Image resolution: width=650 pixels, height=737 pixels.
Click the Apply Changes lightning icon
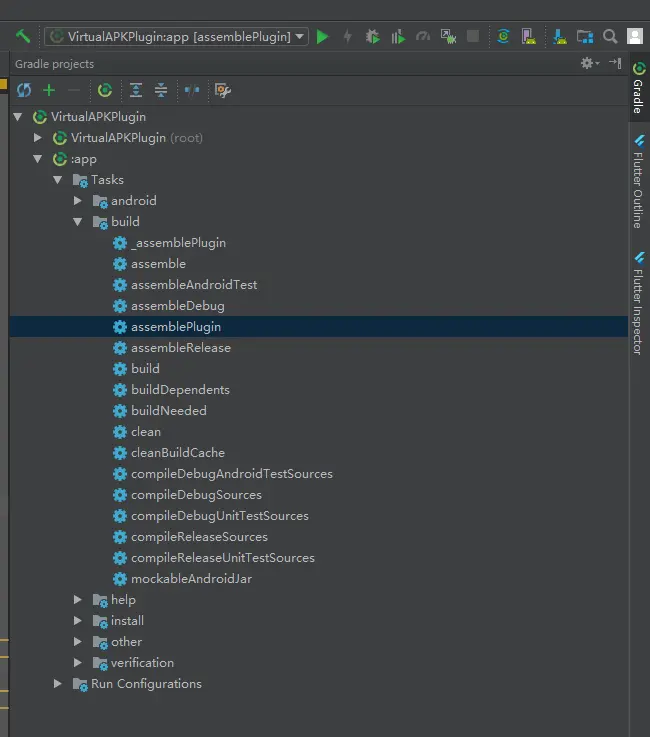(x=347, y=36)
